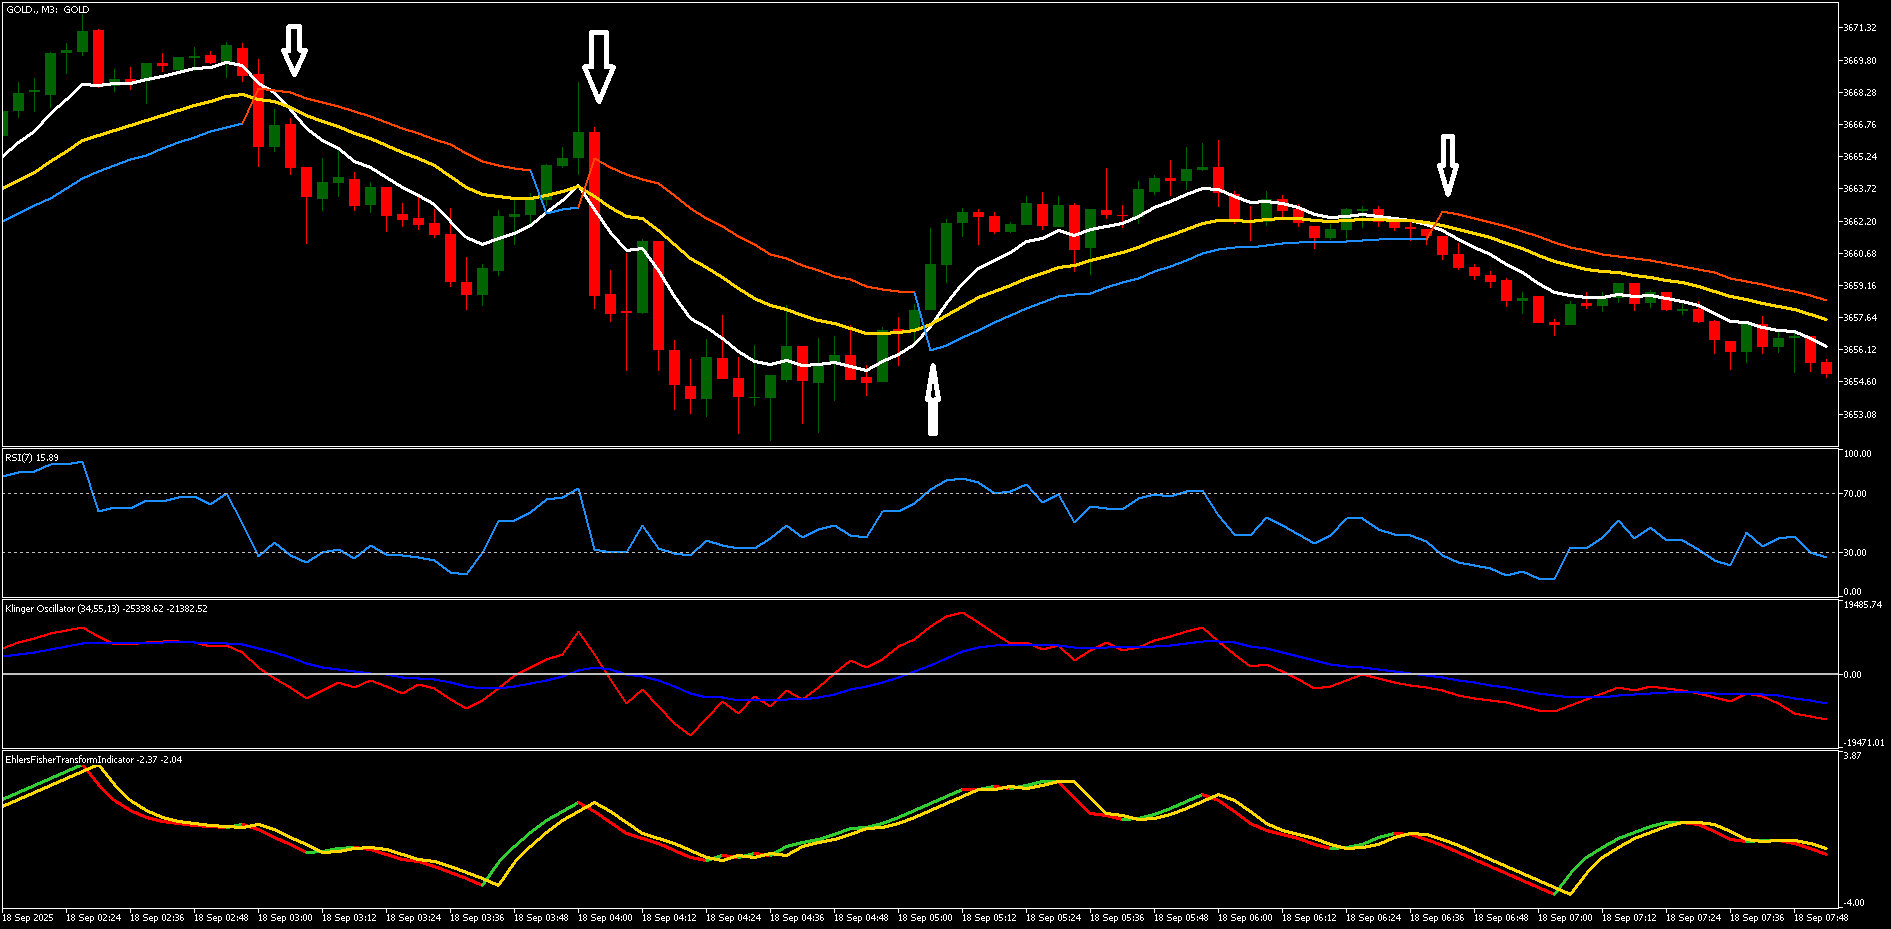Click the 18 Sep 04:00 time label

point(604,916)
